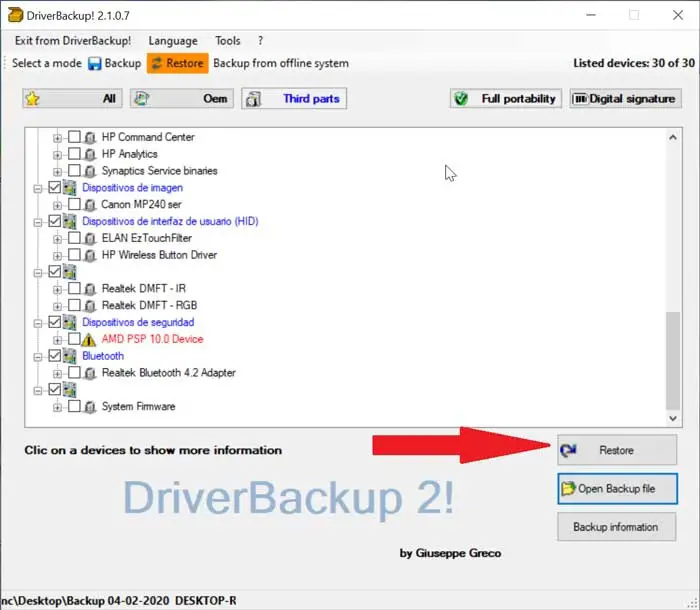This screenshot has height=610, width=700.
Task: Check the Synaptics Service binaries checkbox
Action: (x=74, y=170)
